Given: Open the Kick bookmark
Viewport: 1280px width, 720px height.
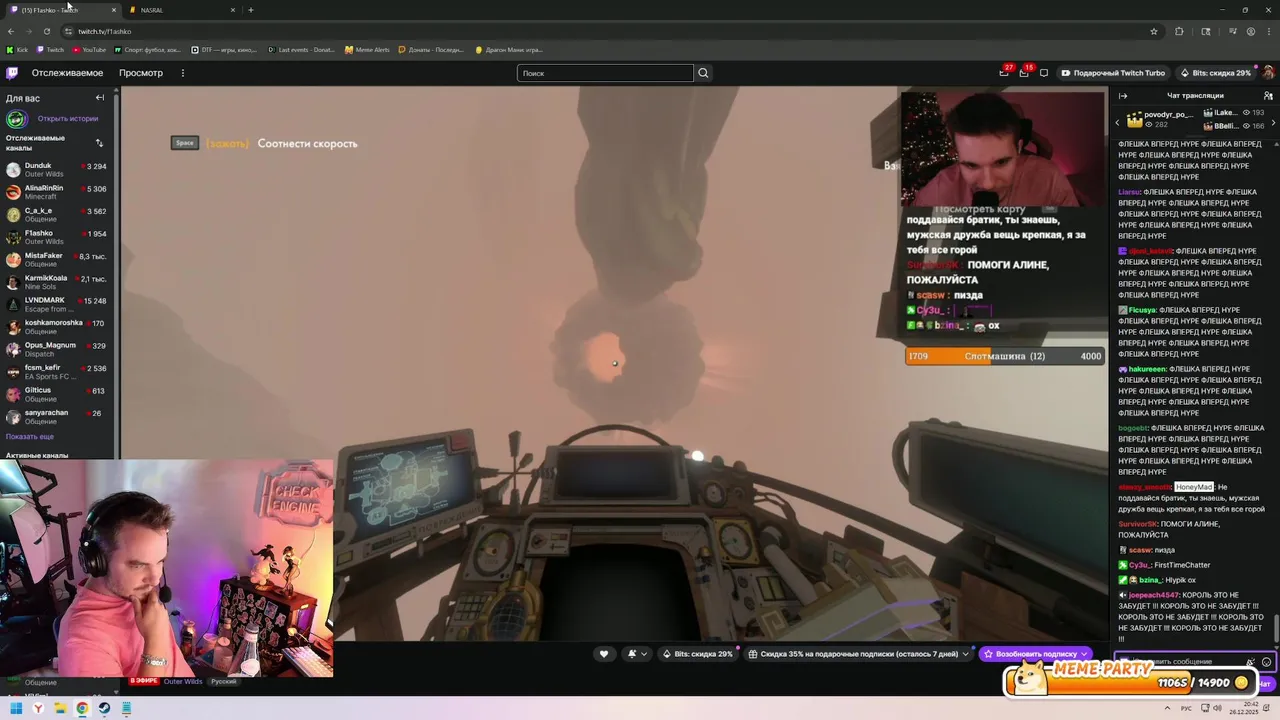Looking at the screenshot, I should 18,50.
